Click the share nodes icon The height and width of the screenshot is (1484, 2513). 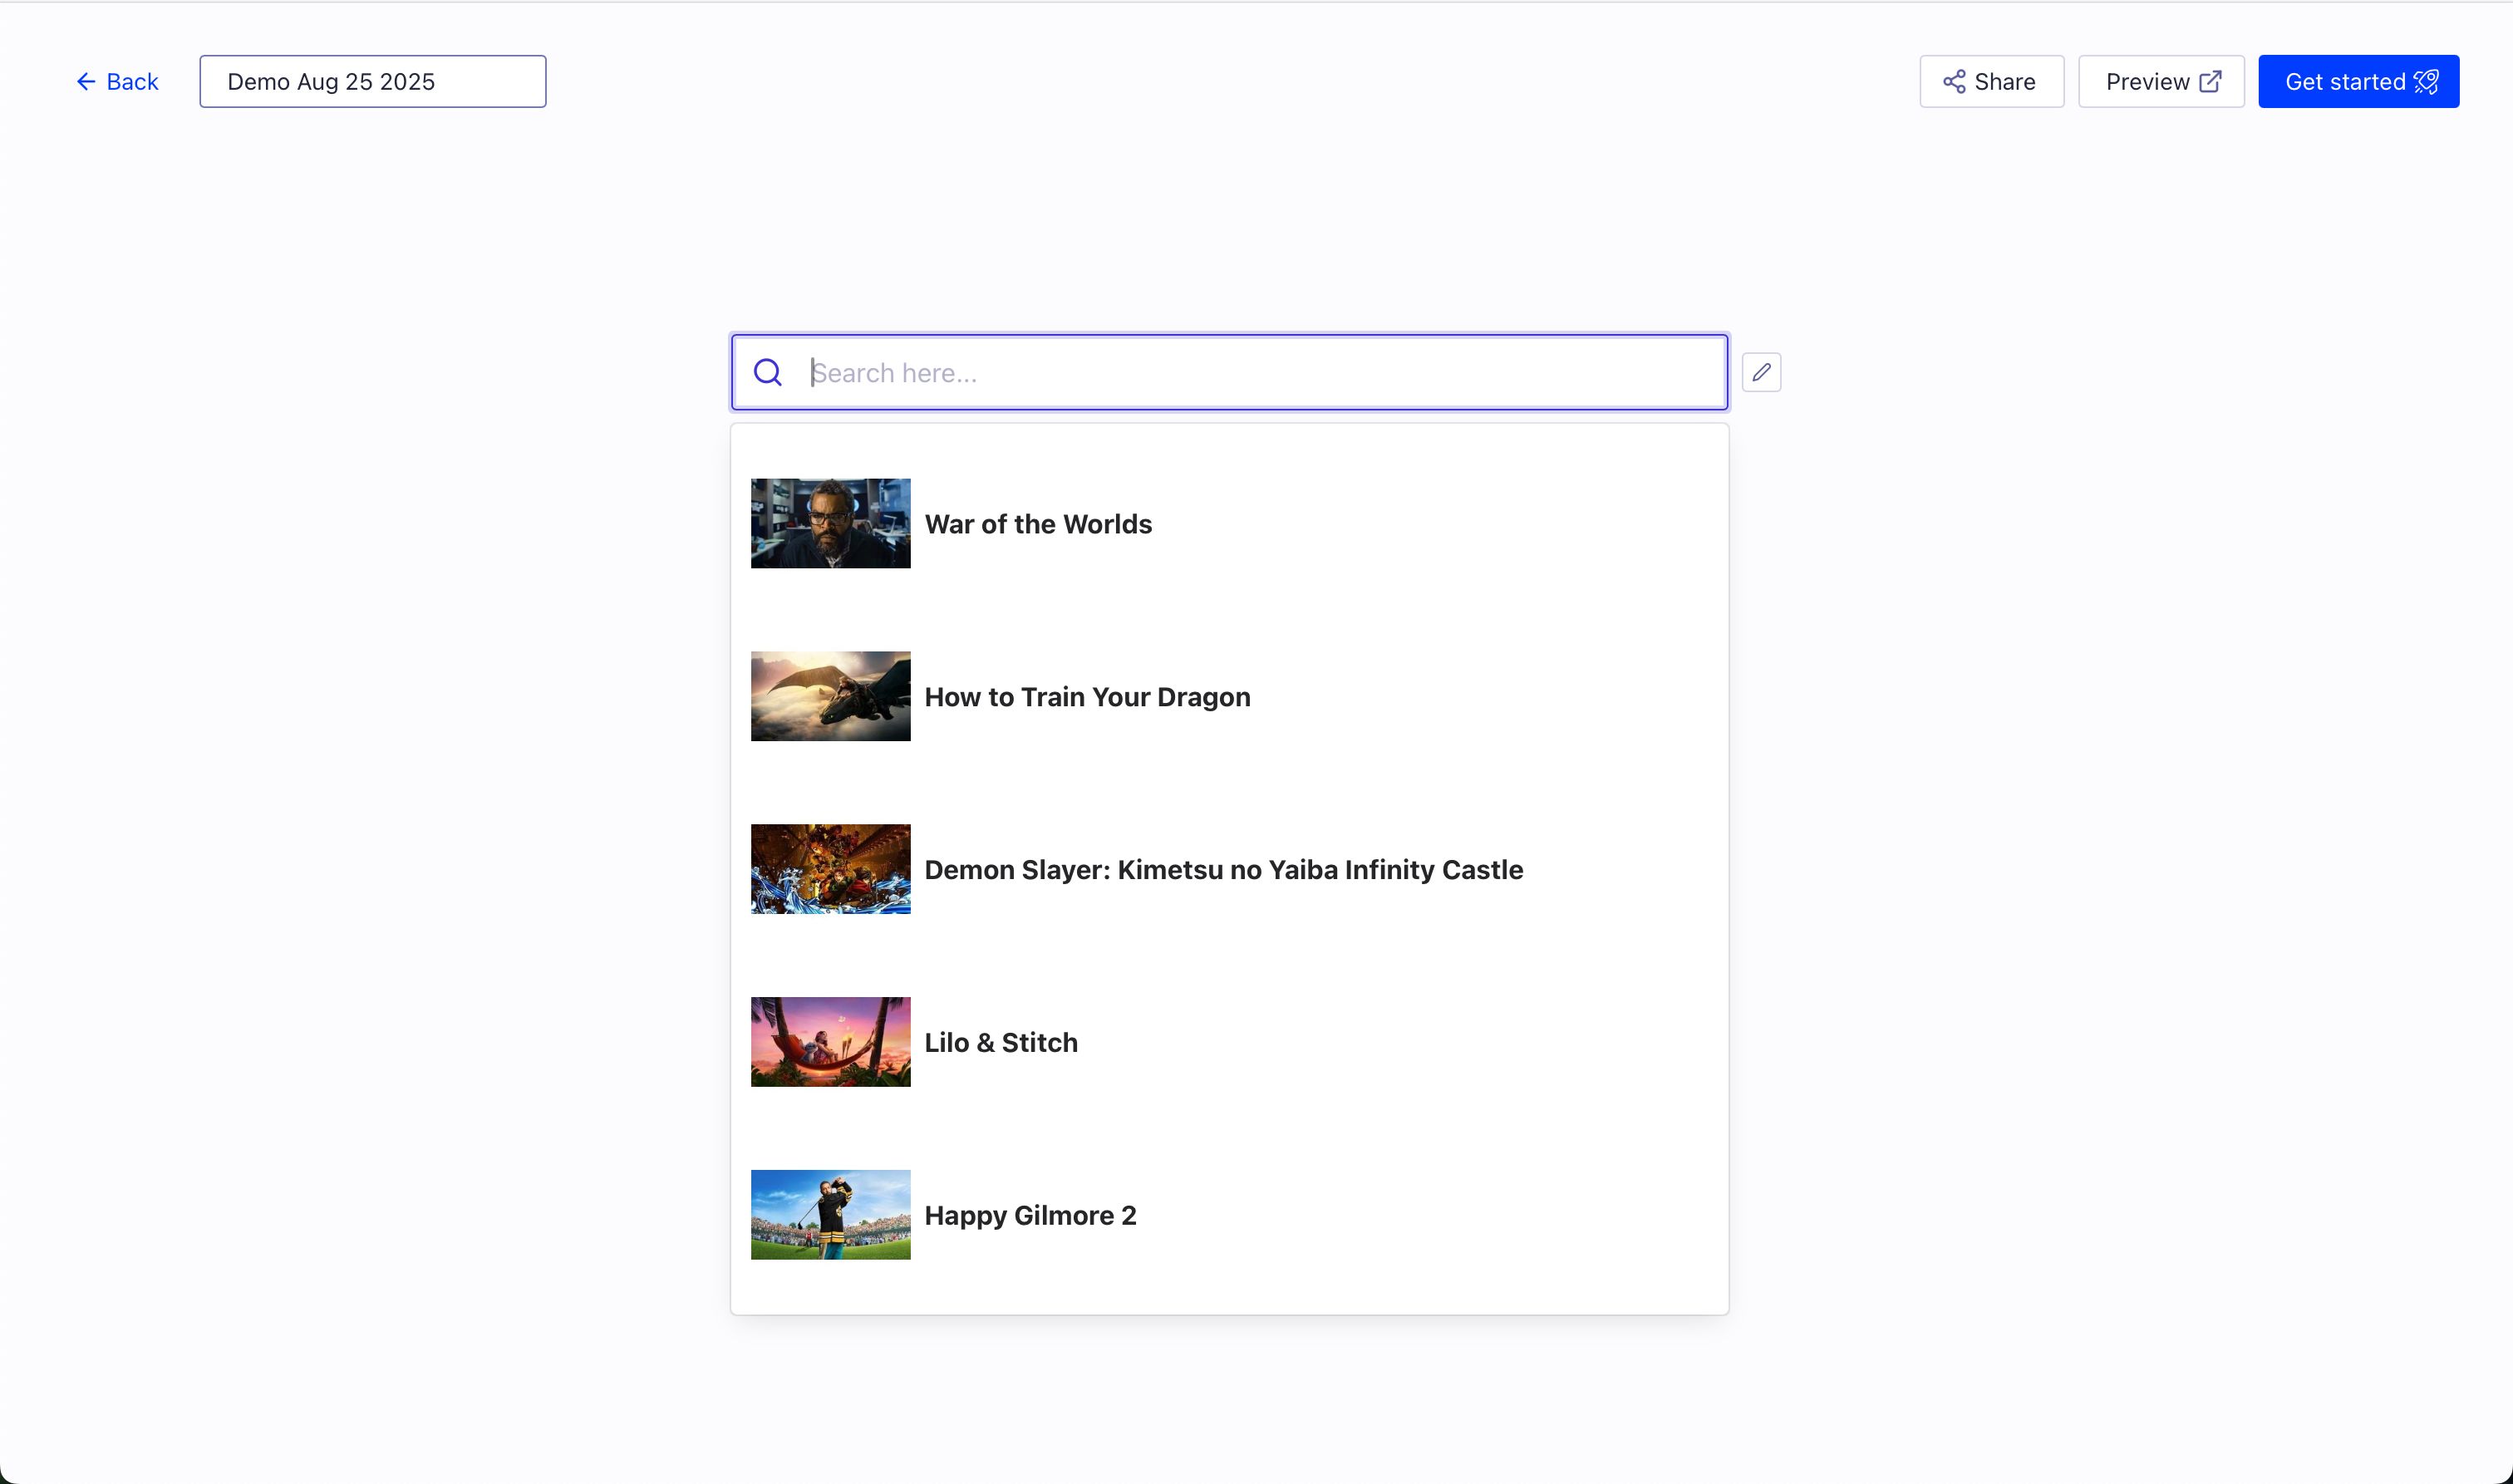click(x=1954, y=82)
